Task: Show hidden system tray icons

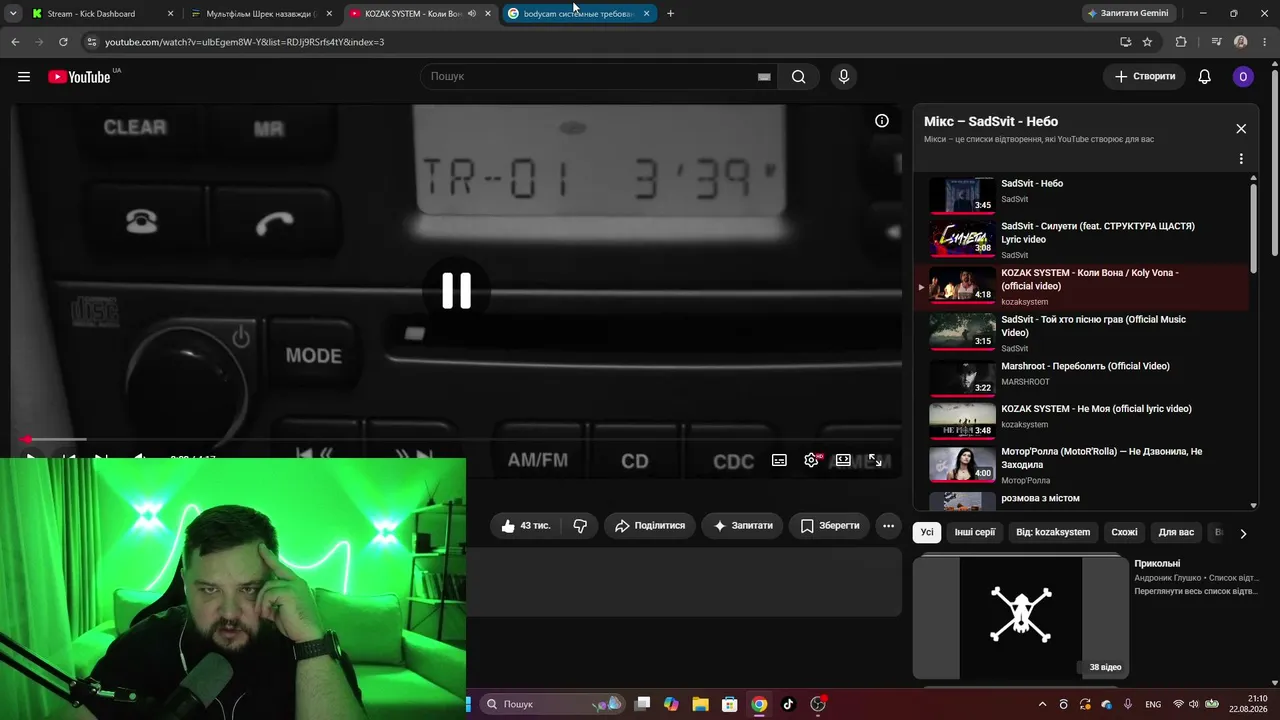Action: (1042, 704)
